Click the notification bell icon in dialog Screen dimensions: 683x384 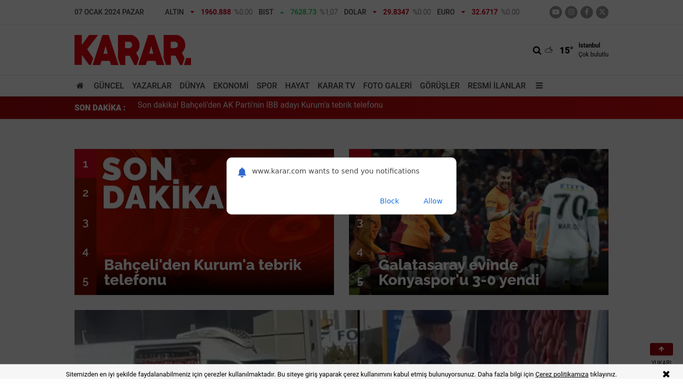coord(242,172)
